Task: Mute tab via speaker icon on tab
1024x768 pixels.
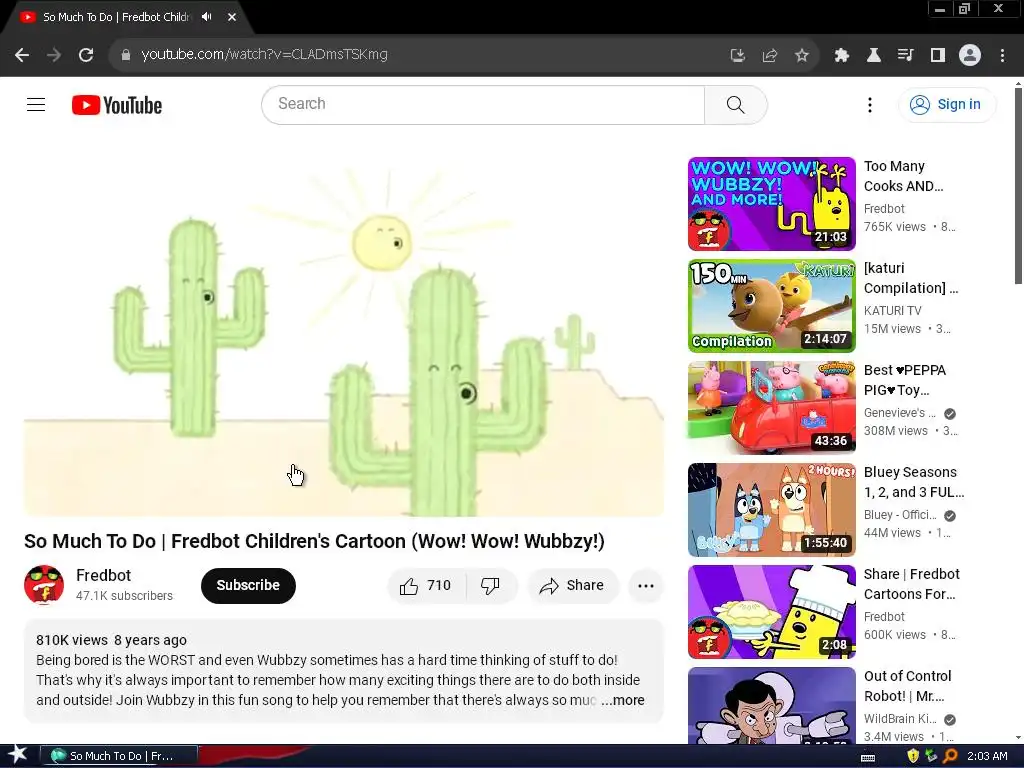Action: point(207,17)
